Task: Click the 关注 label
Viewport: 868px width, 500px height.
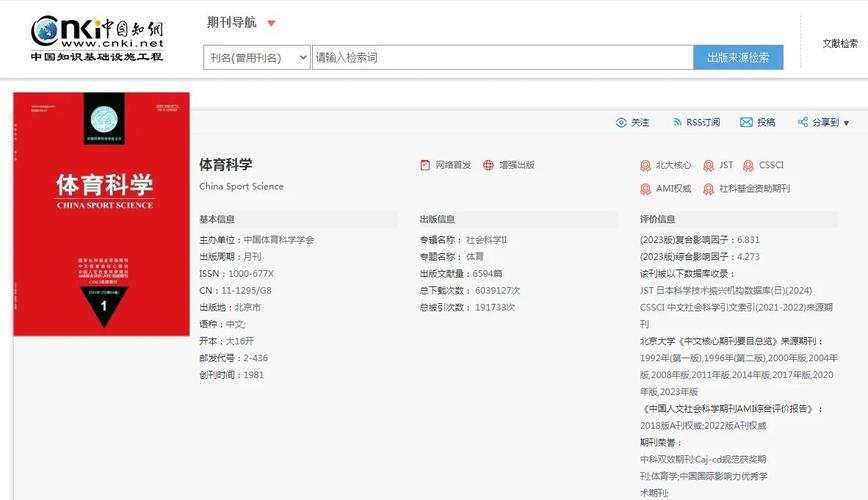Action: click(640, 122)
